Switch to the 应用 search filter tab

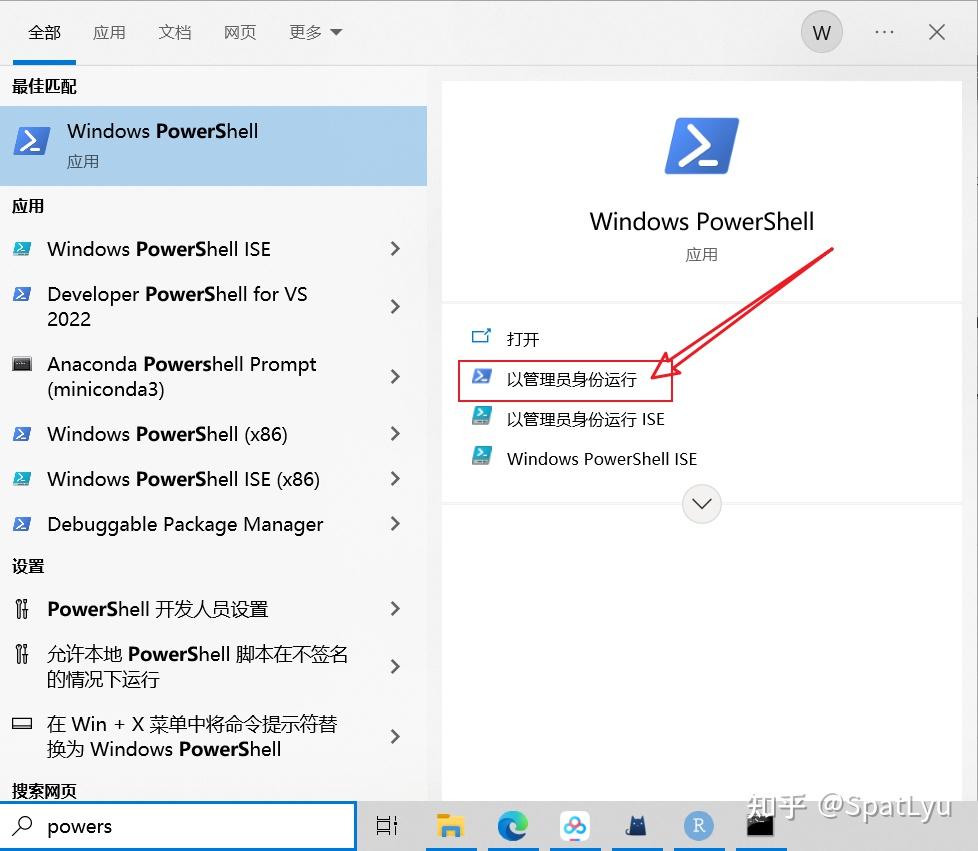pos(109,32)
